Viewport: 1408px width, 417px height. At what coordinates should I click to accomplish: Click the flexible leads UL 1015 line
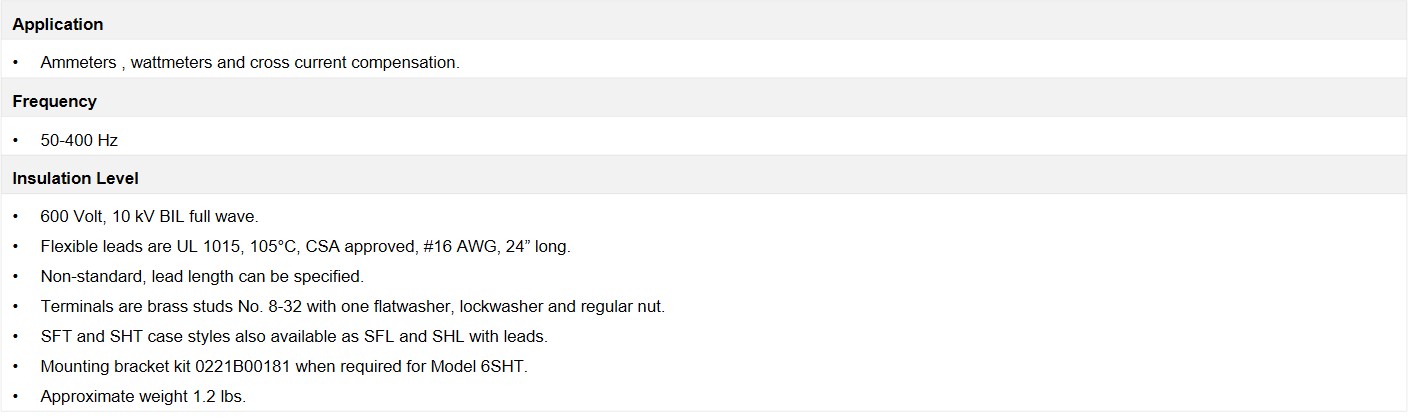click(305, 246)
